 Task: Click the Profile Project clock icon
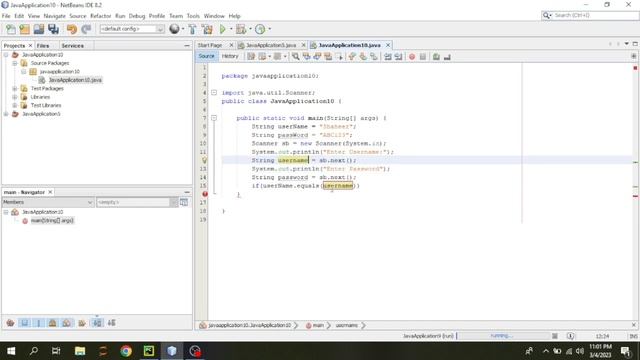(x=260, y=29)
